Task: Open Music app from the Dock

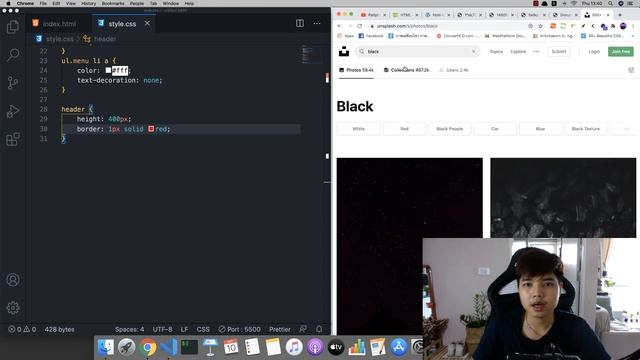Action: (294, 347)
